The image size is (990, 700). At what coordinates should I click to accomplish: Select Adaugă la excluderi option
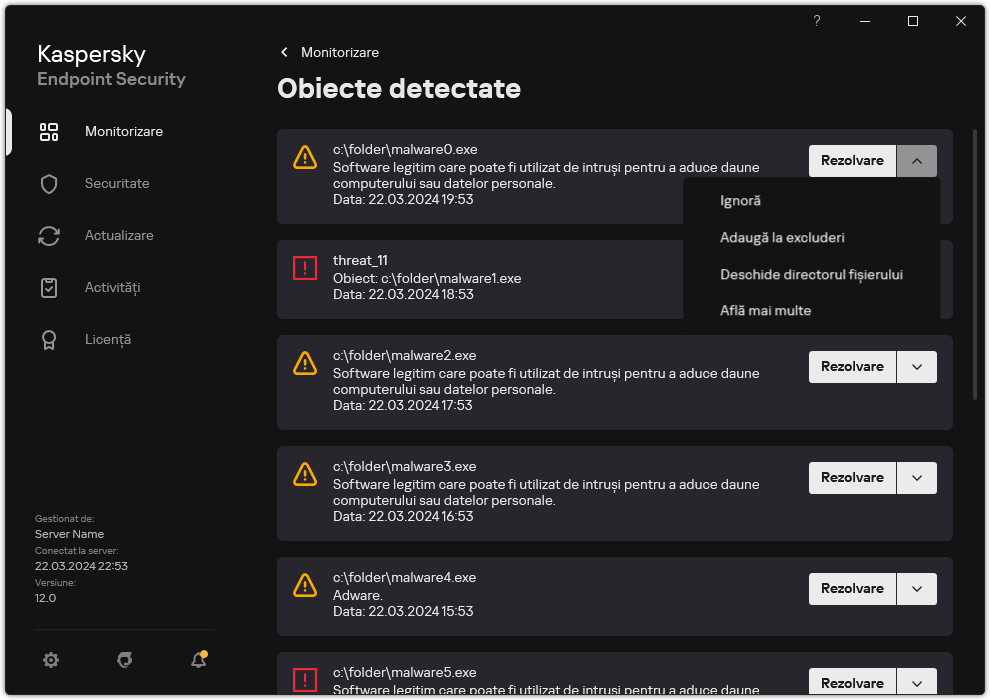(x=781, y=237)
